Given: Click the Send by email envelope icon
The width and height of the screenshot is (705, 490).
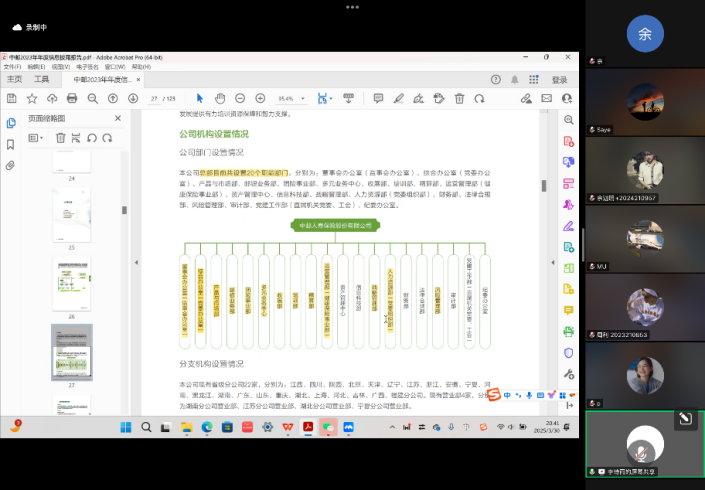Looking at the screenshot, I should (x=547, y=98).
